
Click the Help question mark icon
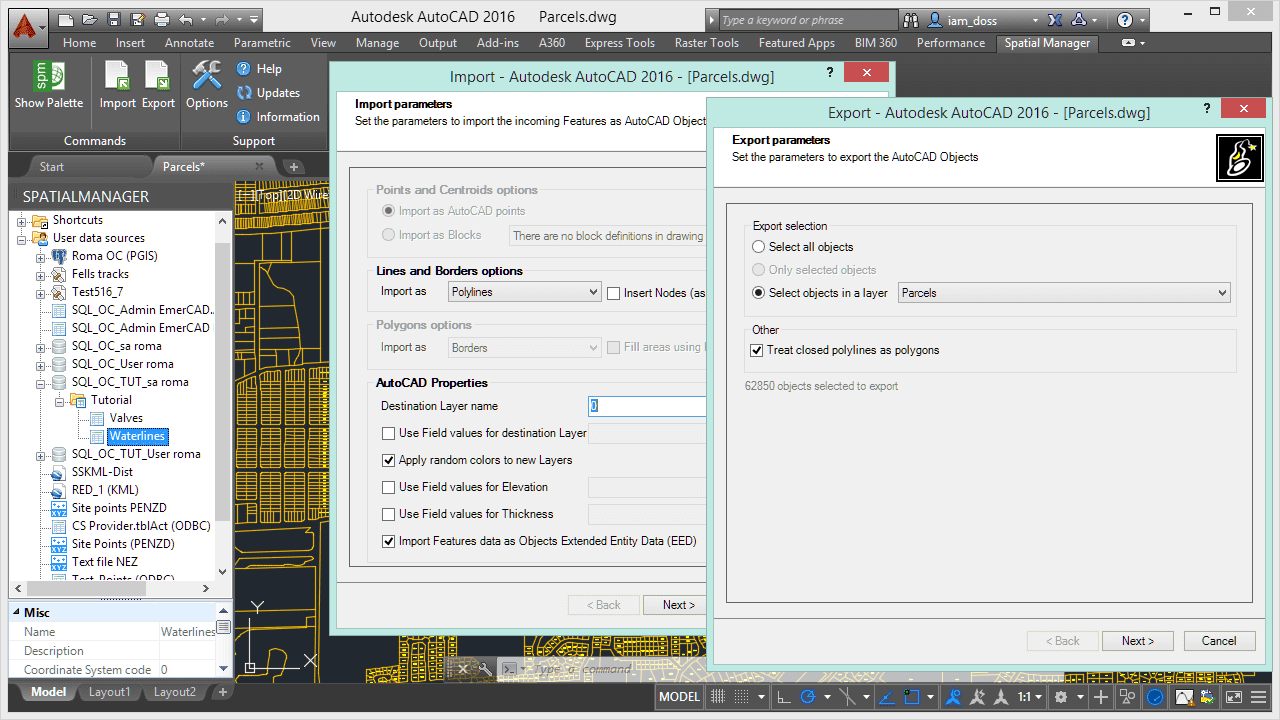244,69
